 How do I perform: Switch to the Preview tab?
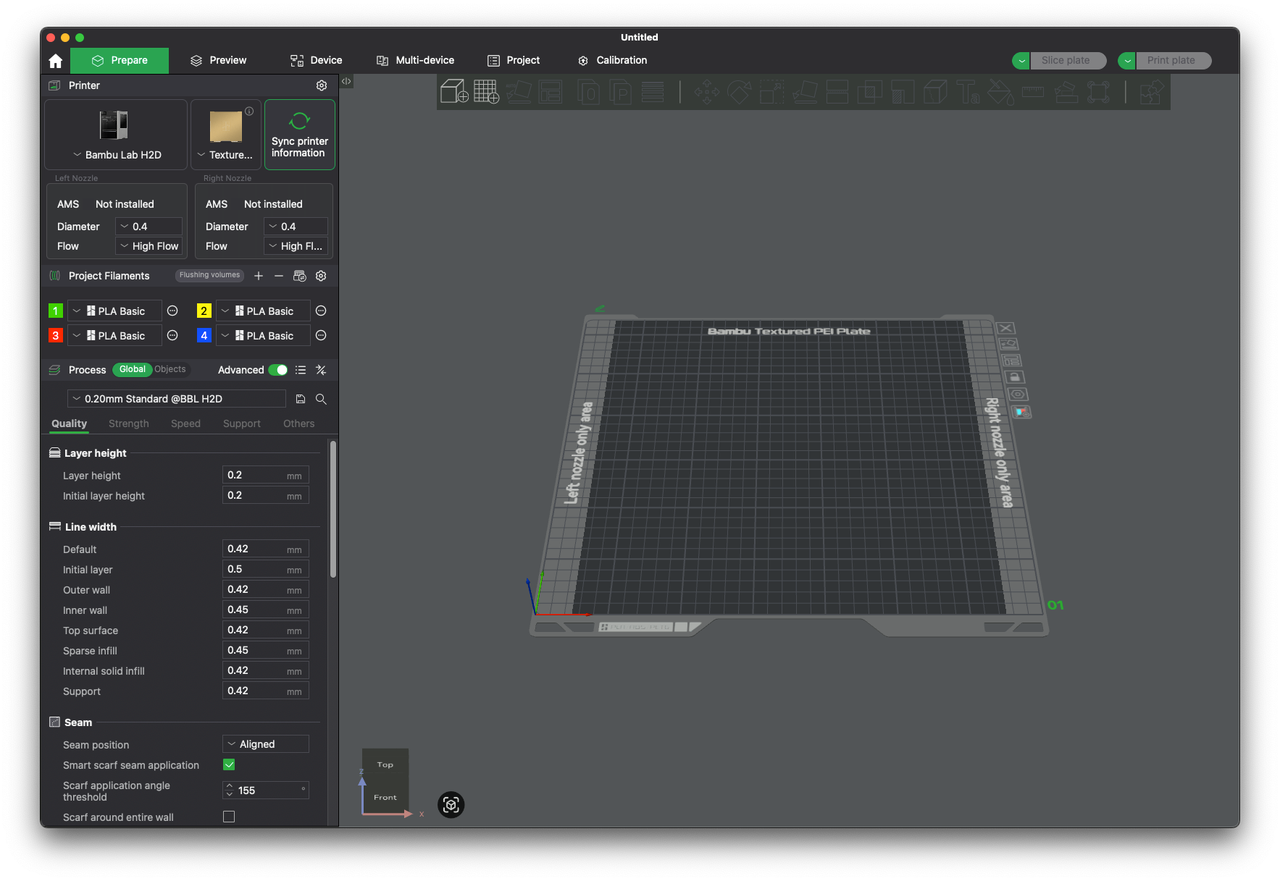(218, 60)
